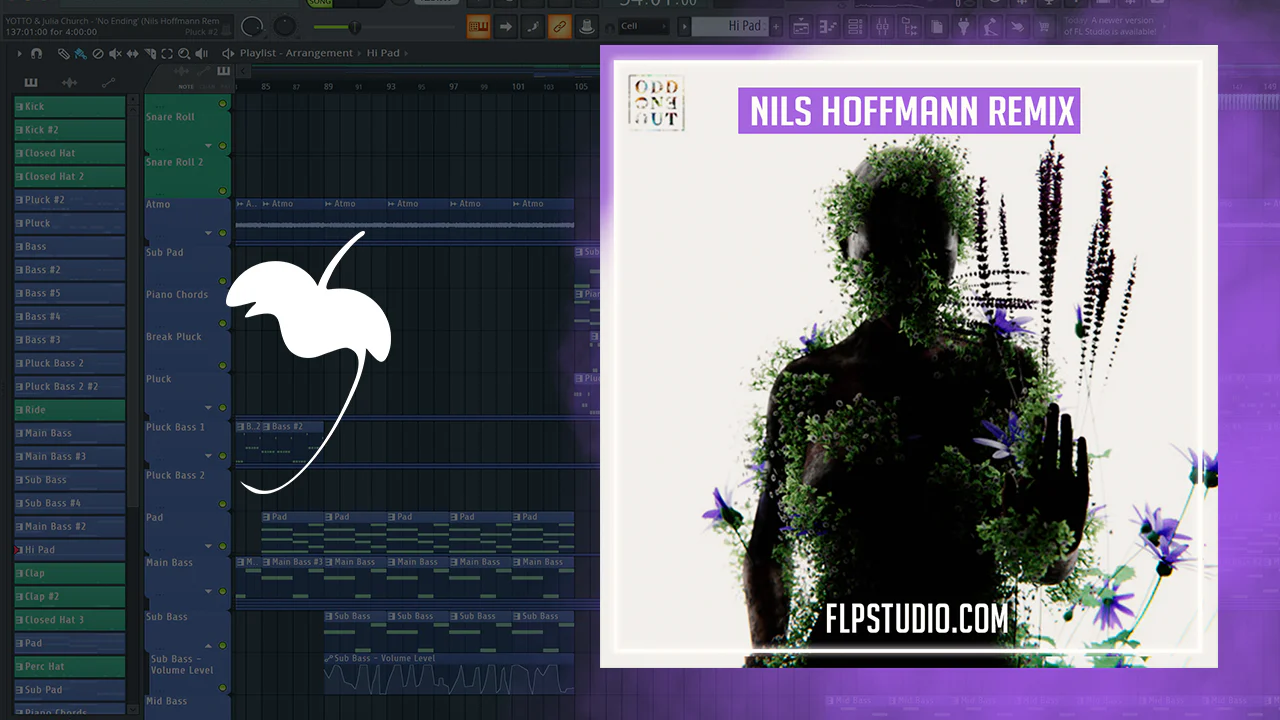This screenshot has width=1280, height=720.
Task: Open the Channel Rack view icon
Action: point(855,26)
